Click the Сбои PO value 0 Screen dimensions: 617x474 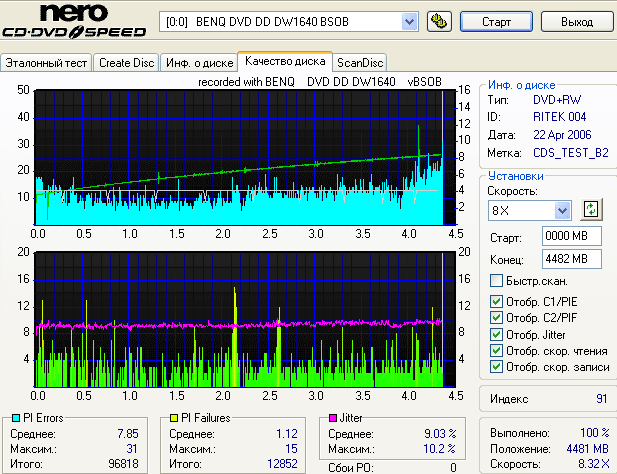tap(453, 468)
